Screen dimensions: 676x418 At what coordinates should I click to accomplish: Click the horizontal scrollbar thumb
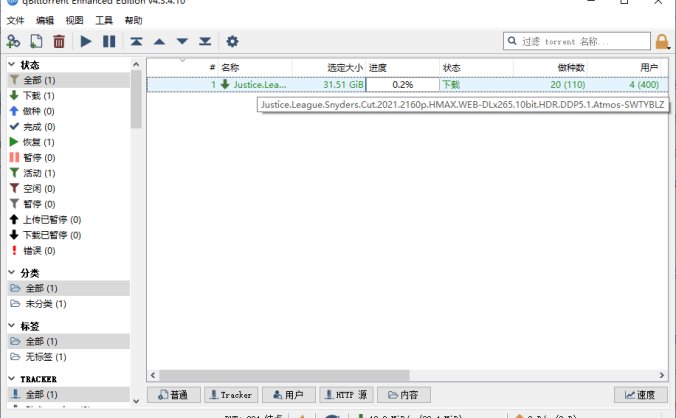point(284,375)
